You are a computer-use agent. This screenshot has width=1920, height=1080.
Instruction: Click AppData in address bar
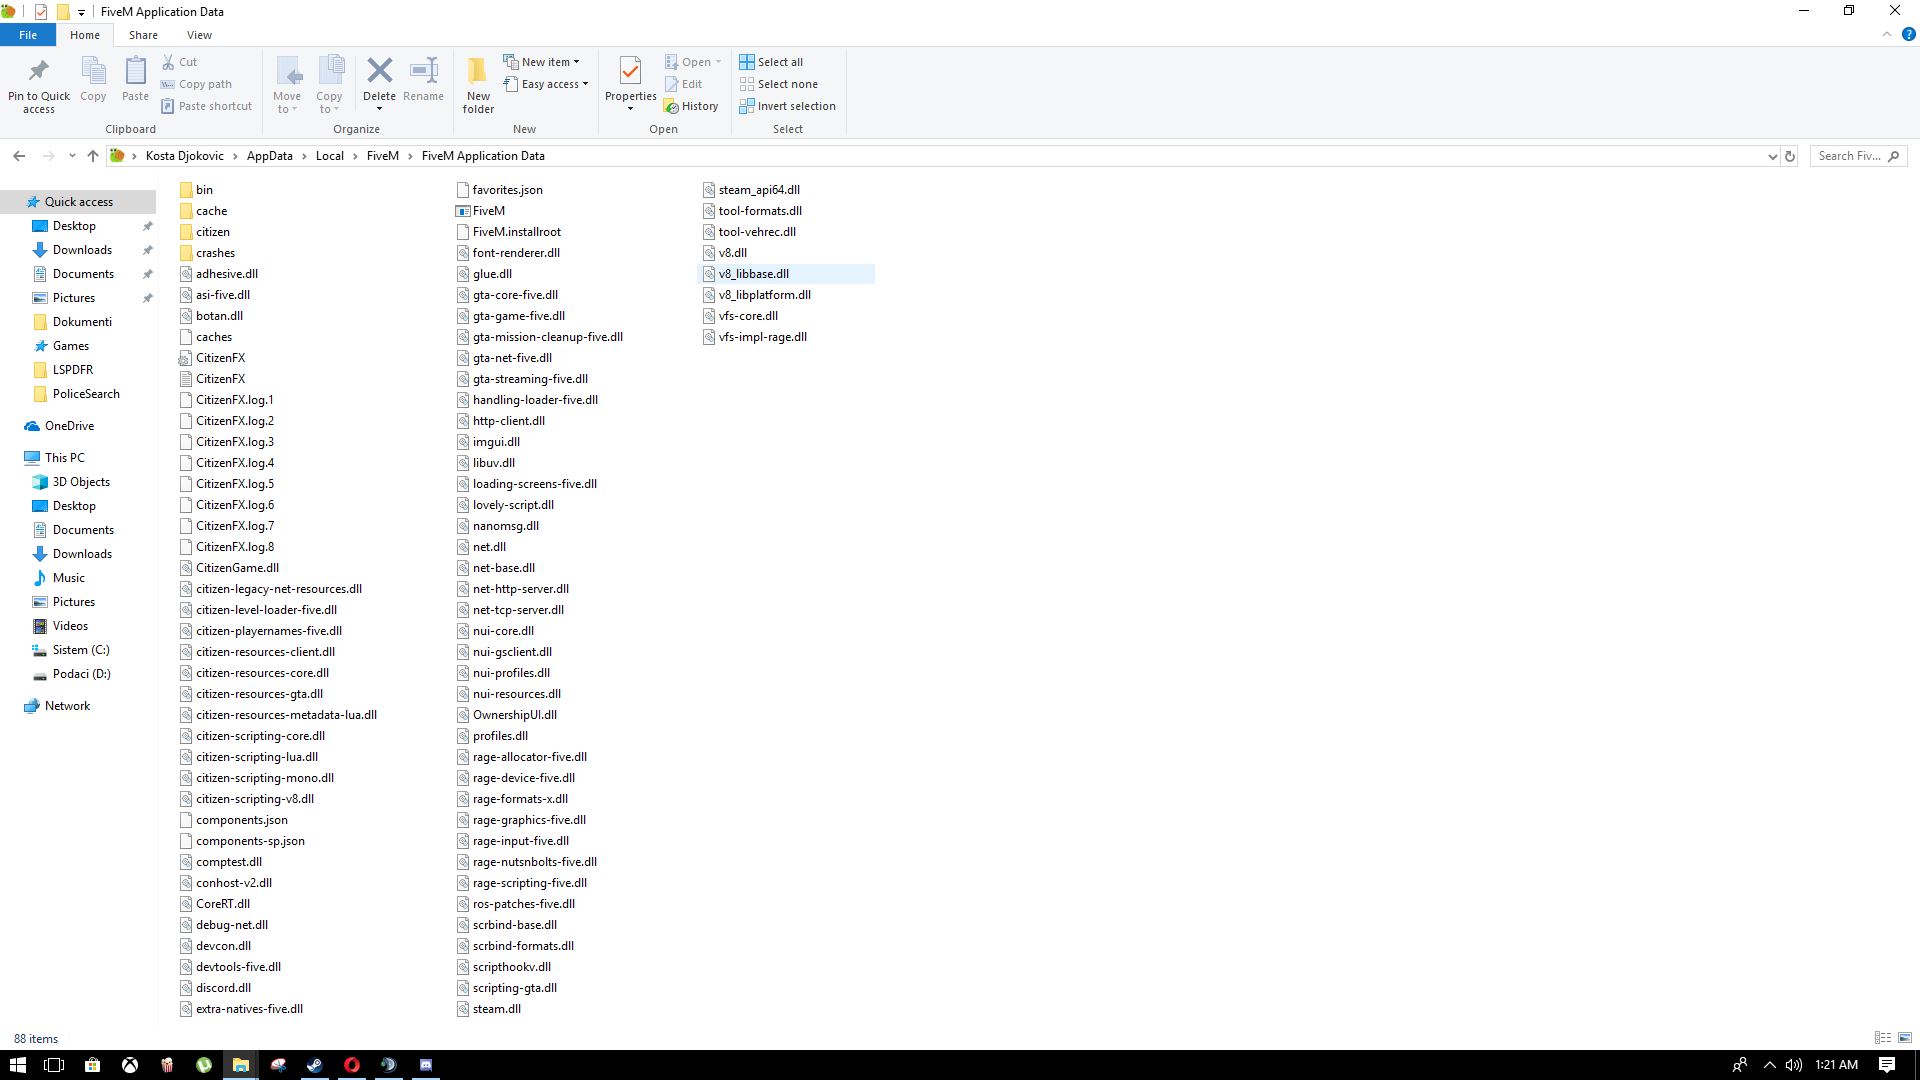270,156
